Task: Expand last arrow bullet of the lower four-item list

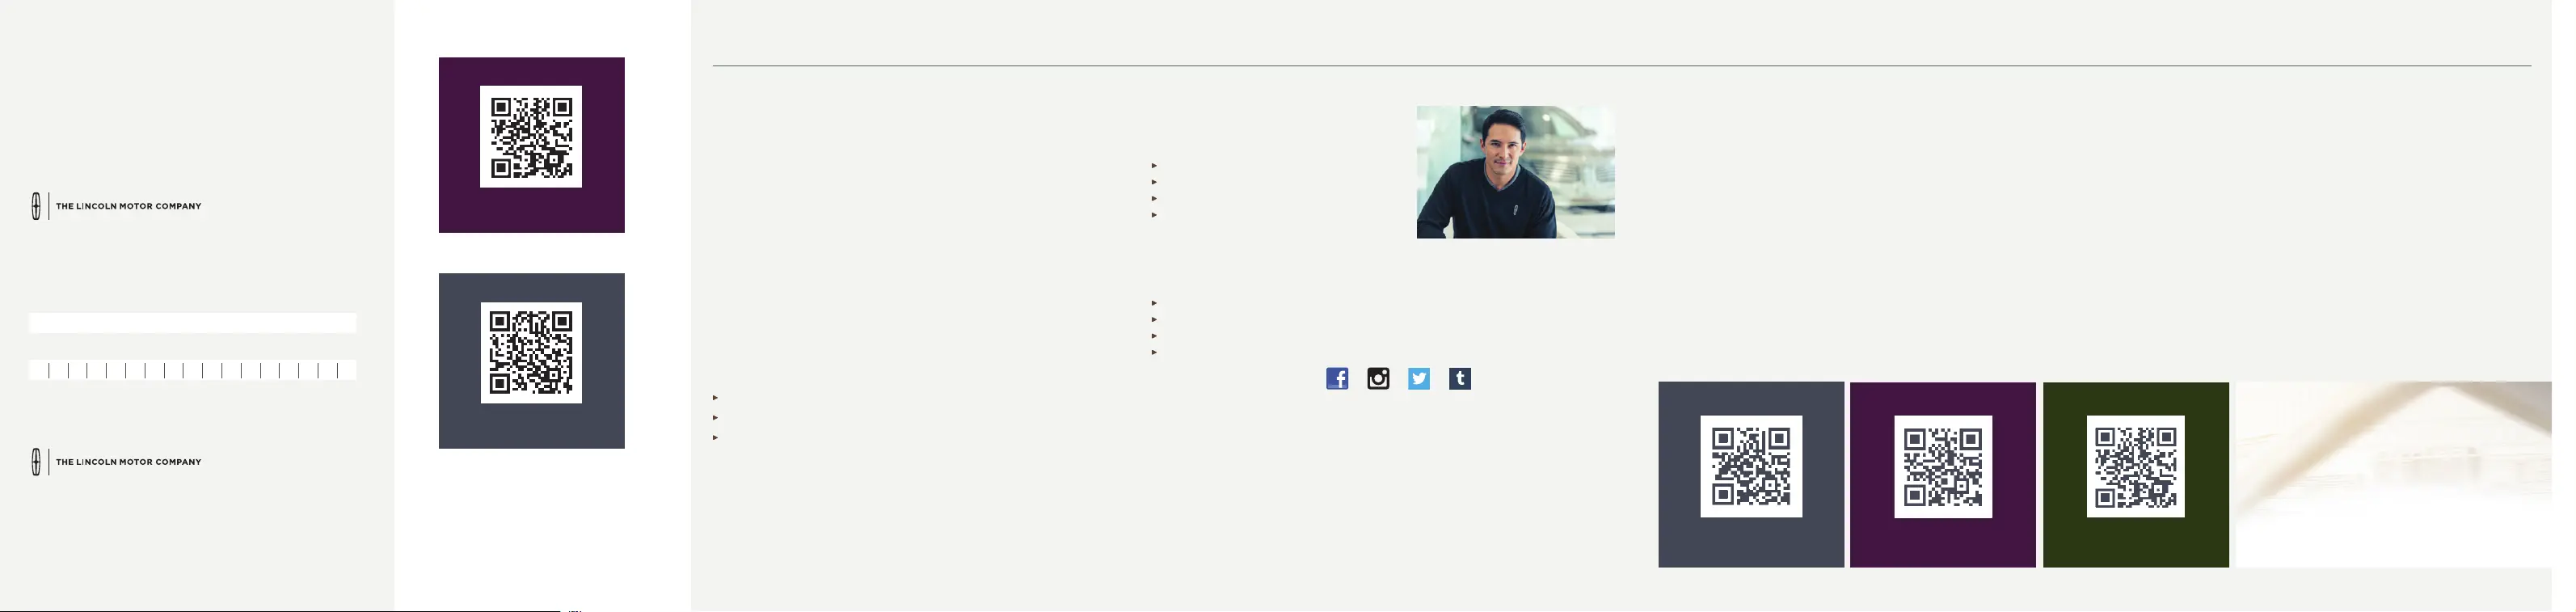Action: coord(1154,352)
